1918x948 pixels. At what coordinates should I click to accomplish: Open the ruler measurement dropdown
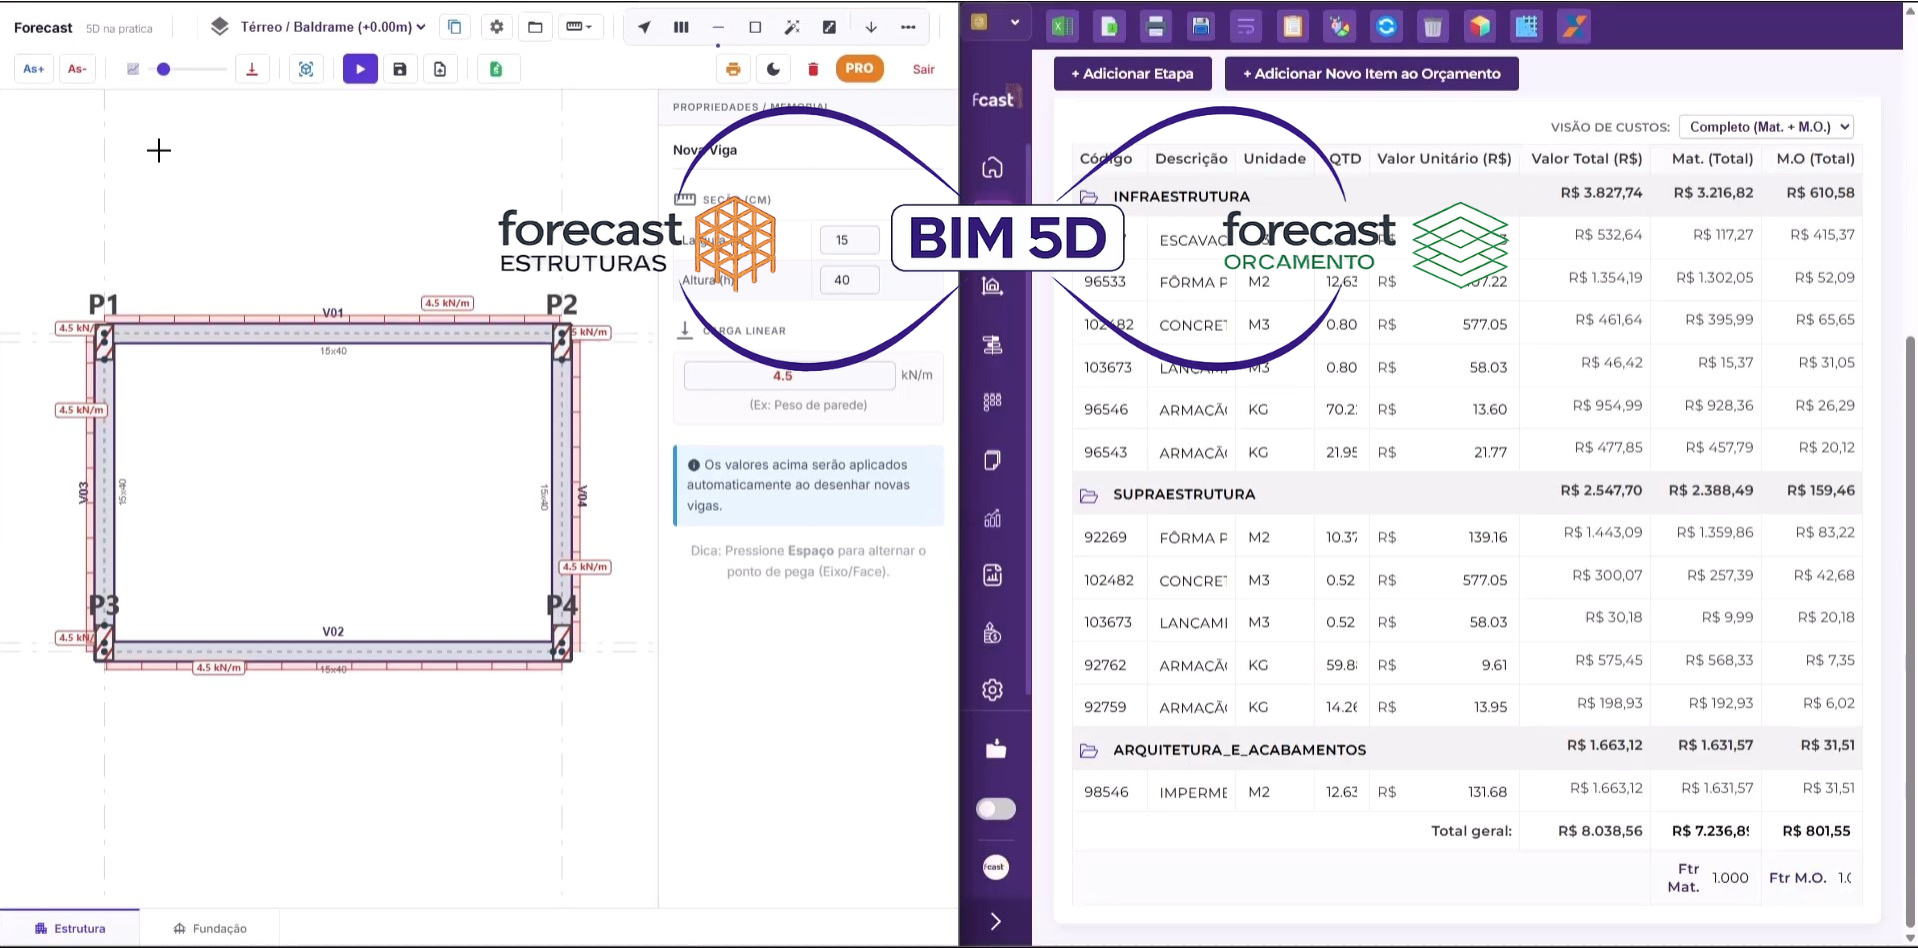579,27
